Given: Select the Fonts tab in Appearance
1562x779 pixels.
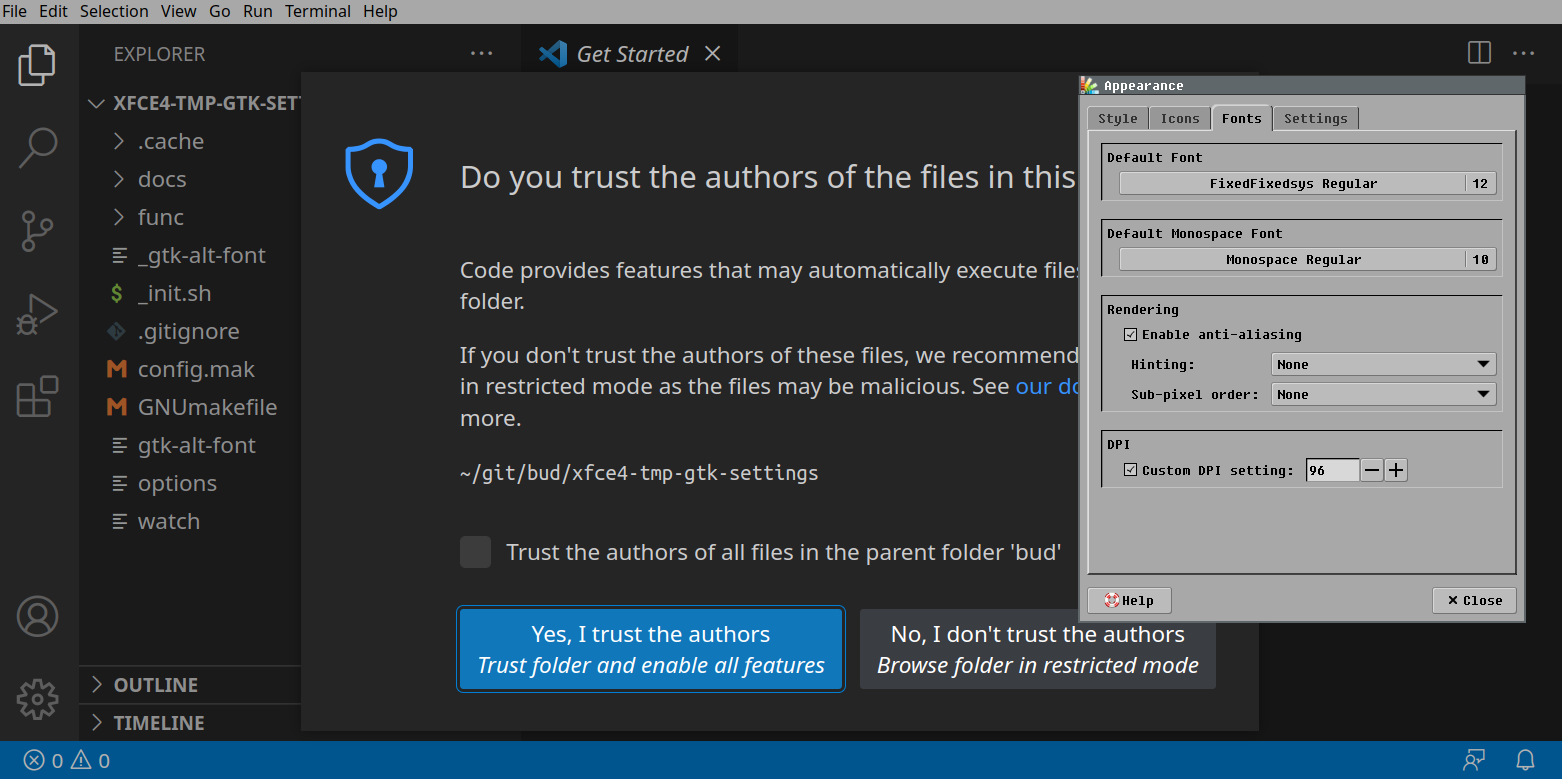Looking at the screenshot, I should [x=1242, y=118].
